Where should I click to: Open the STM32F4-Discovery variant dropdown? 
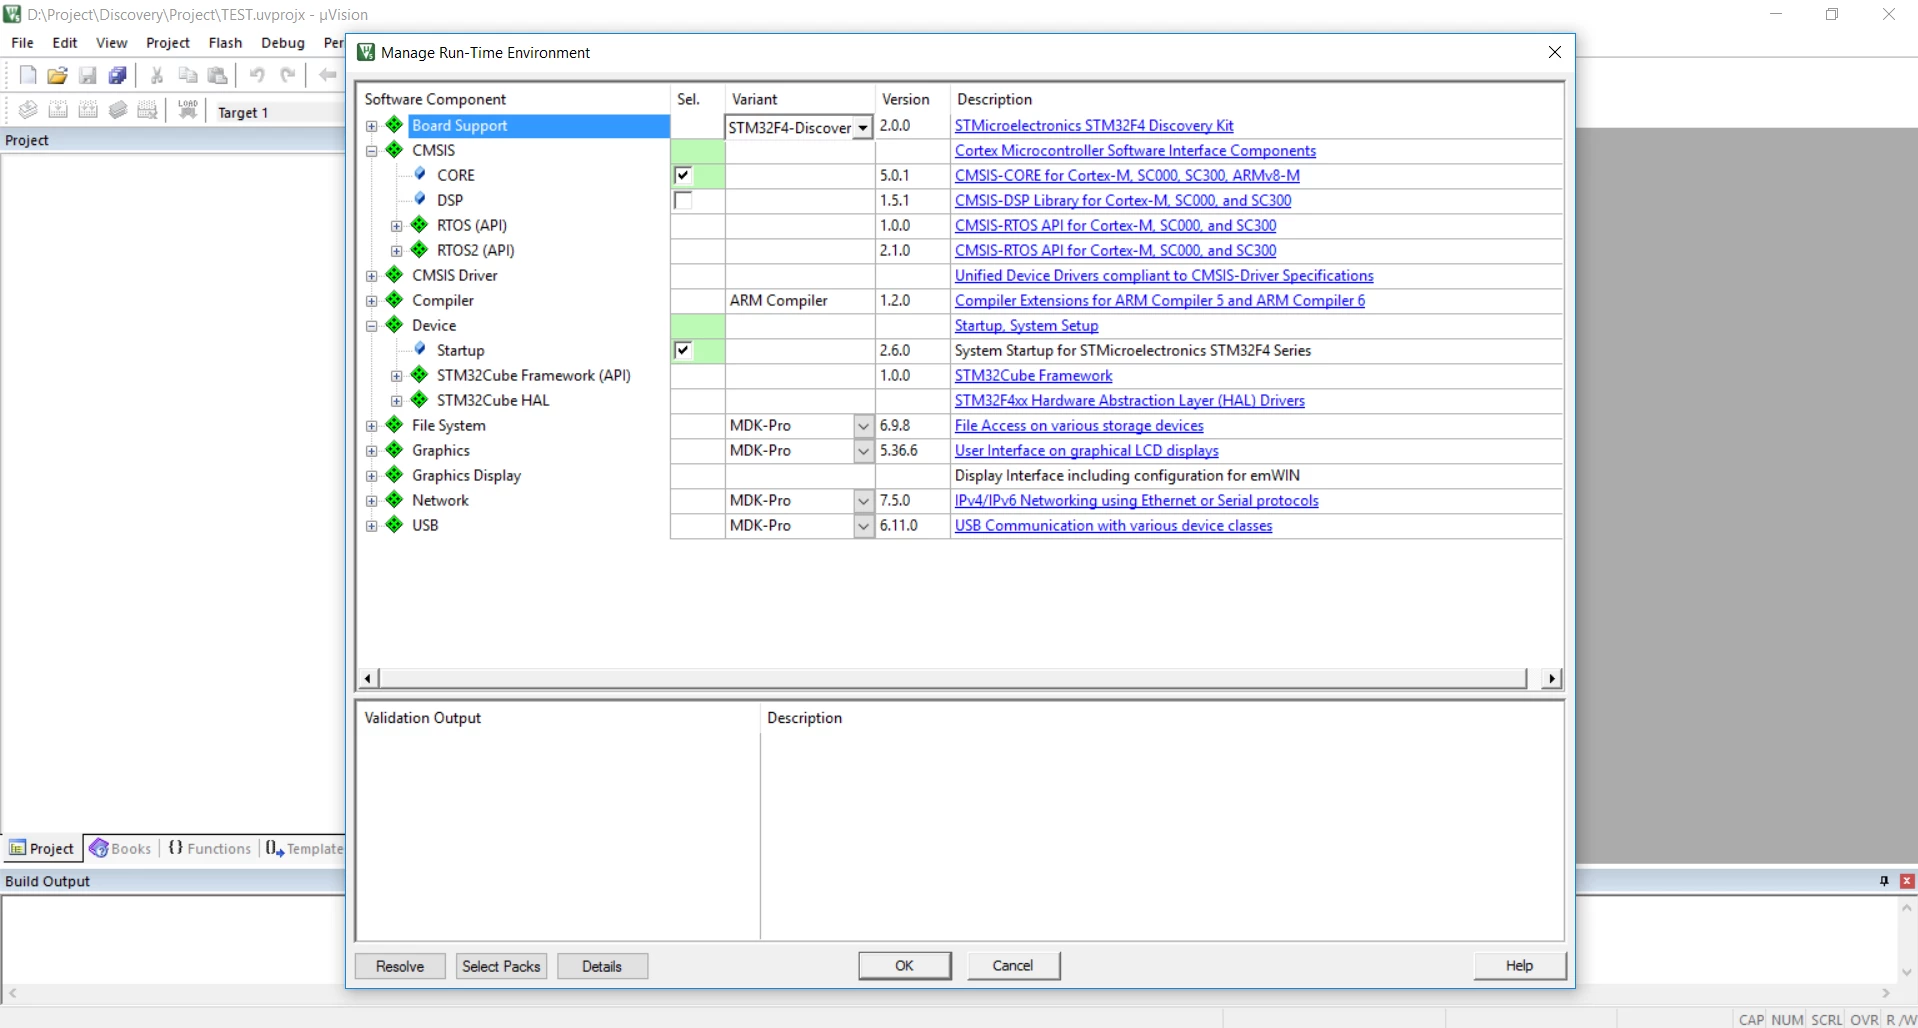pos(863,127)
